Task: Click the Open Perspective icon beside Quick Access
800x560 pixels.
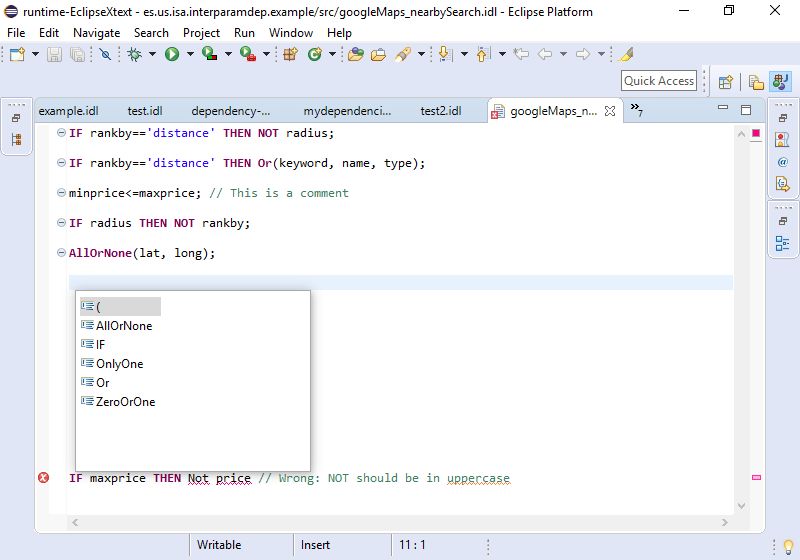Action: pos(726,82)
